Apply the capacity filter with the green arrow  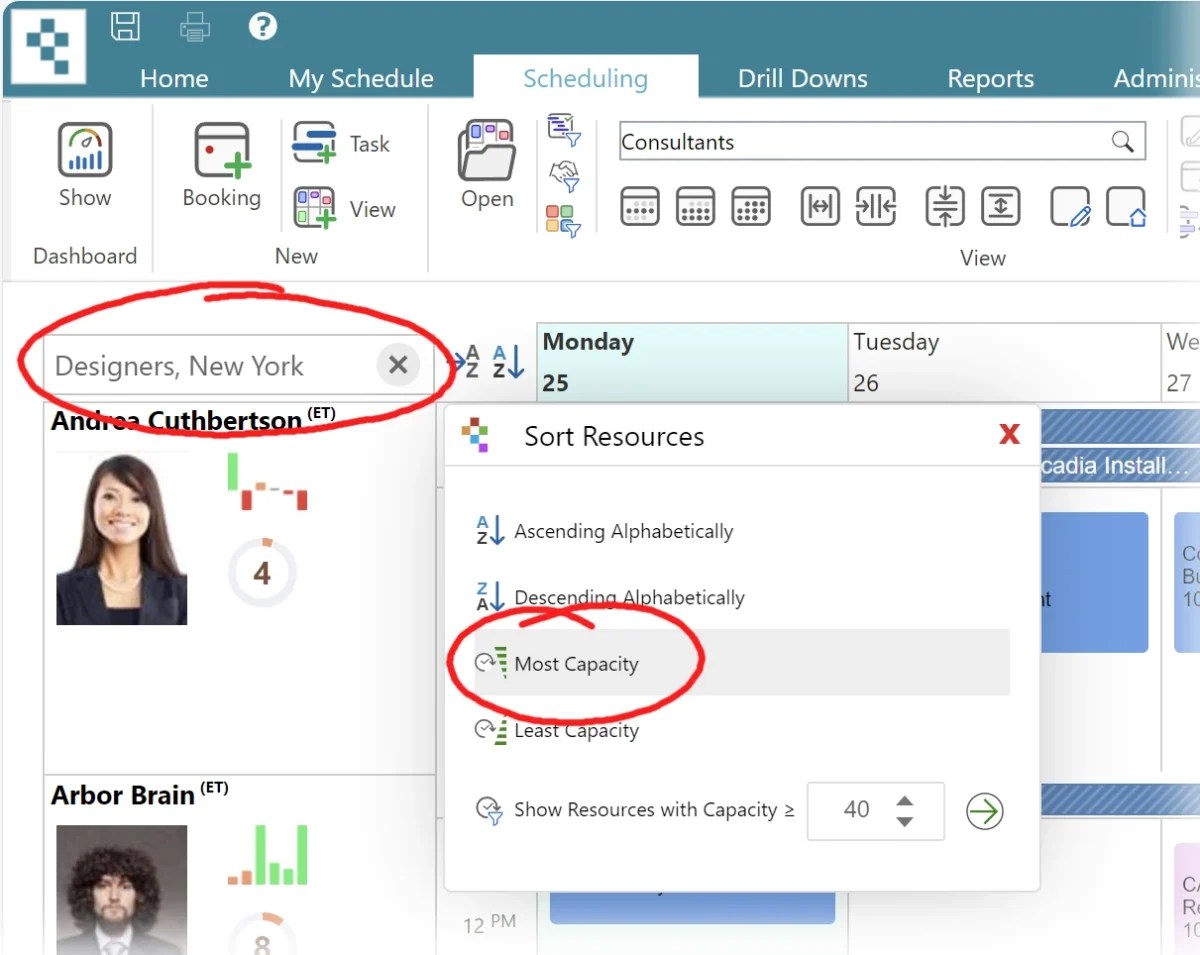[x=983, y=811]
